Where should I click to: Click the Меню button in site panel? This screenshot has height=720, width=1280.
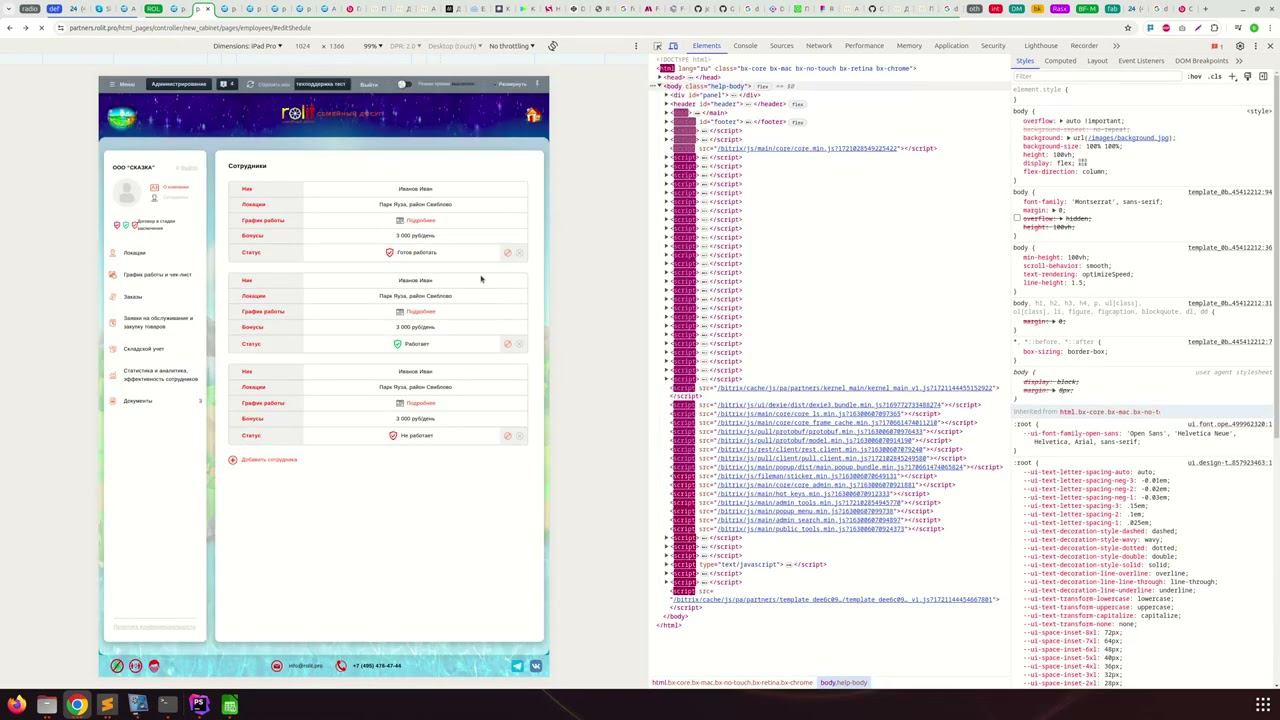(x=122, y=84)
